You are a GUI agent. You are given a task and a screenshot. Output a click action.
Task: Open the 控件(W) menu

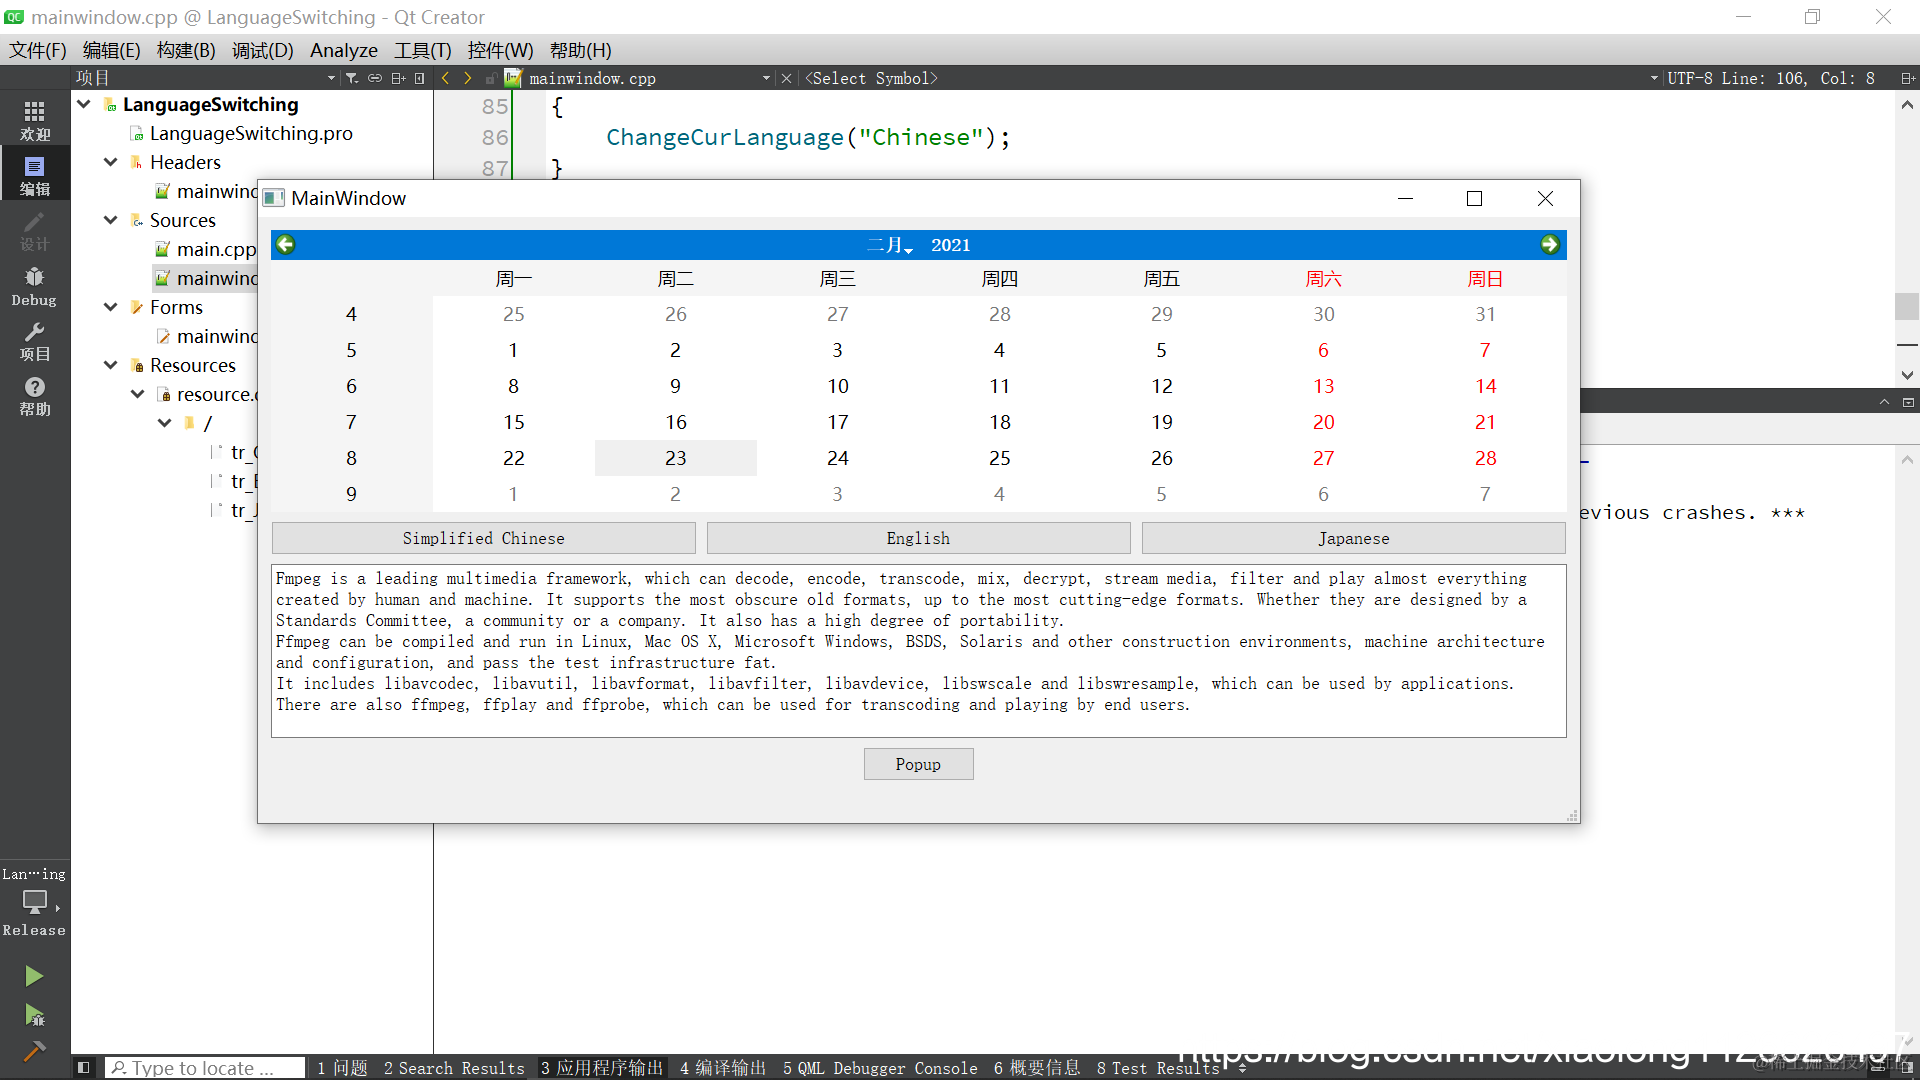(500, 50)
